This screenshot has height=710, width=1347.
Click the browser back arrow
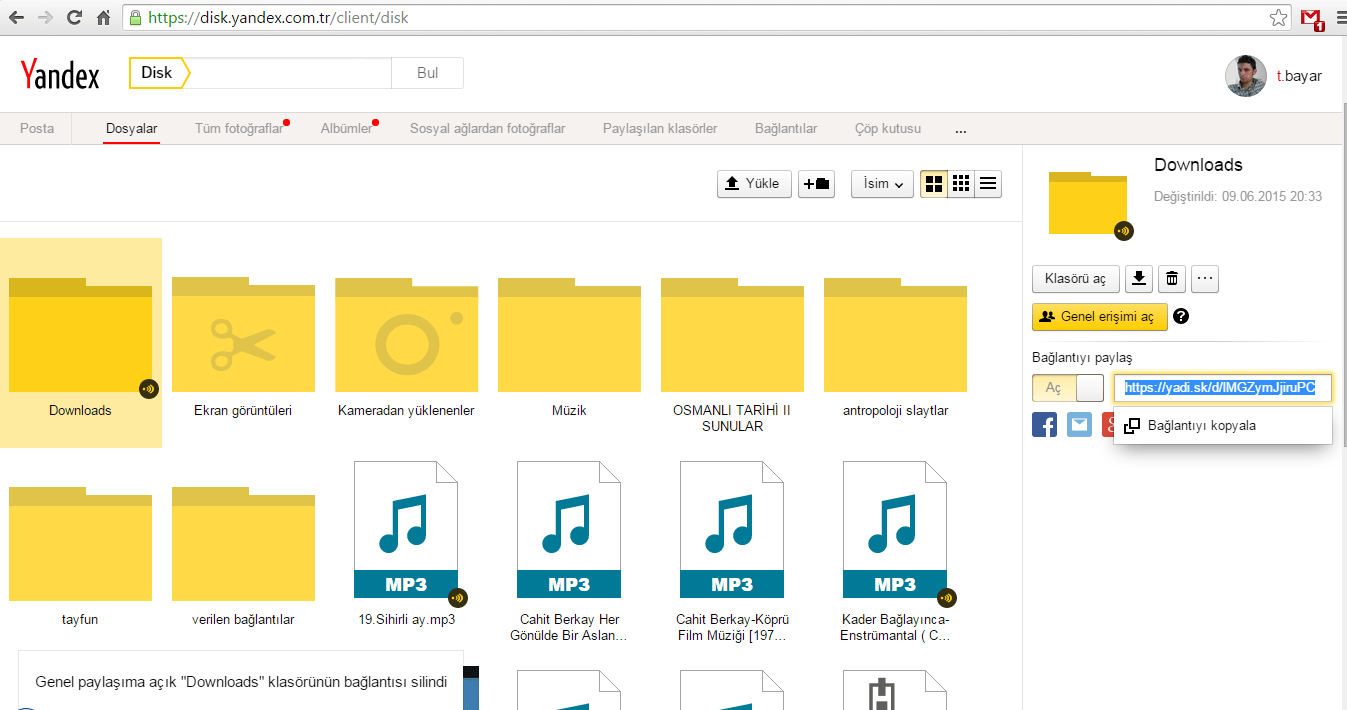(16, 18)
